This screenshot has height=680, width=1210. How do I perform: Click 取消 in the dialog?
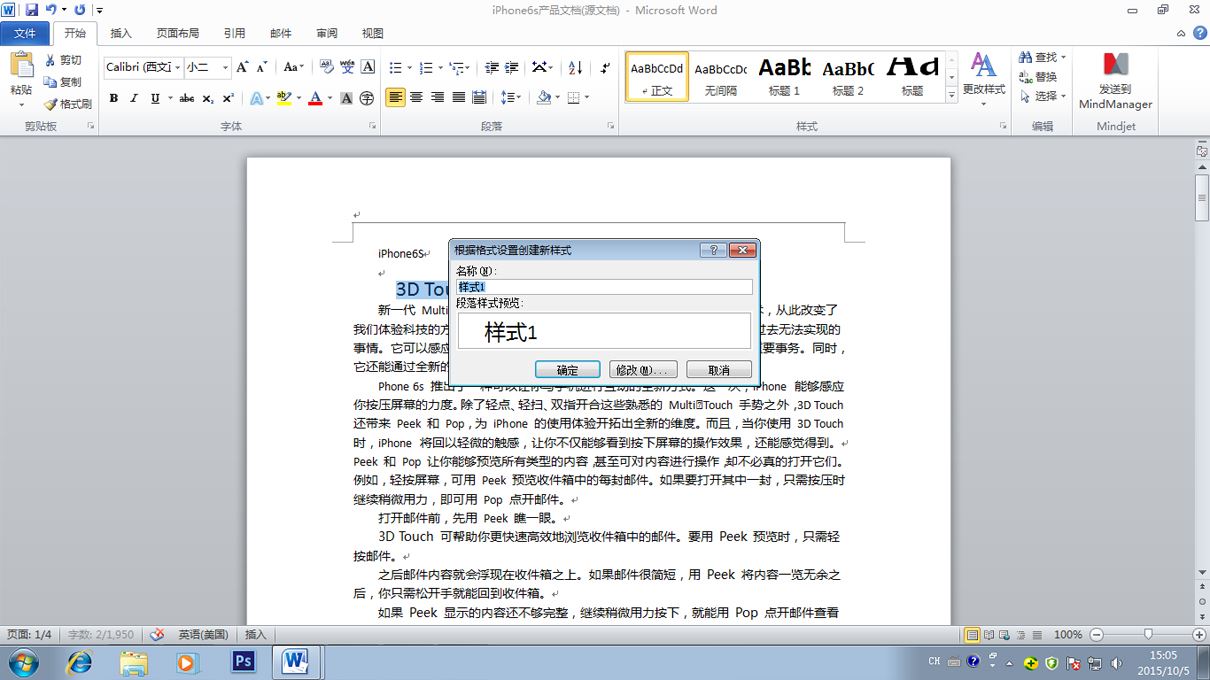coord(719,370)
